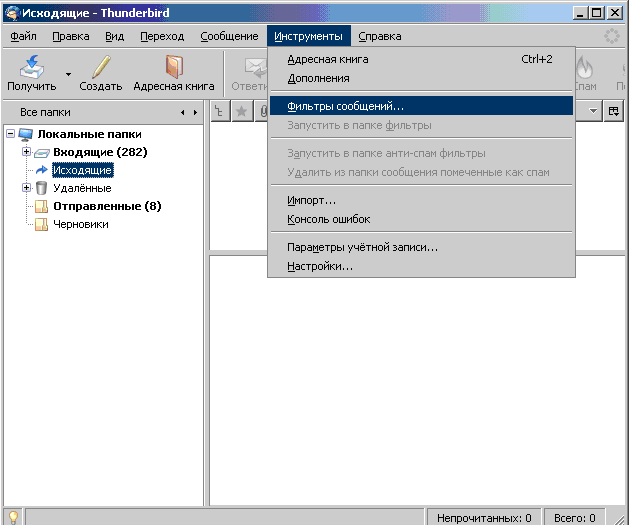Image resolution: width=631 pixels, height=526 pixels.
Task: Collapse the Локальные папки tree node
Action: pyautogui.click(x=11, y=134)
